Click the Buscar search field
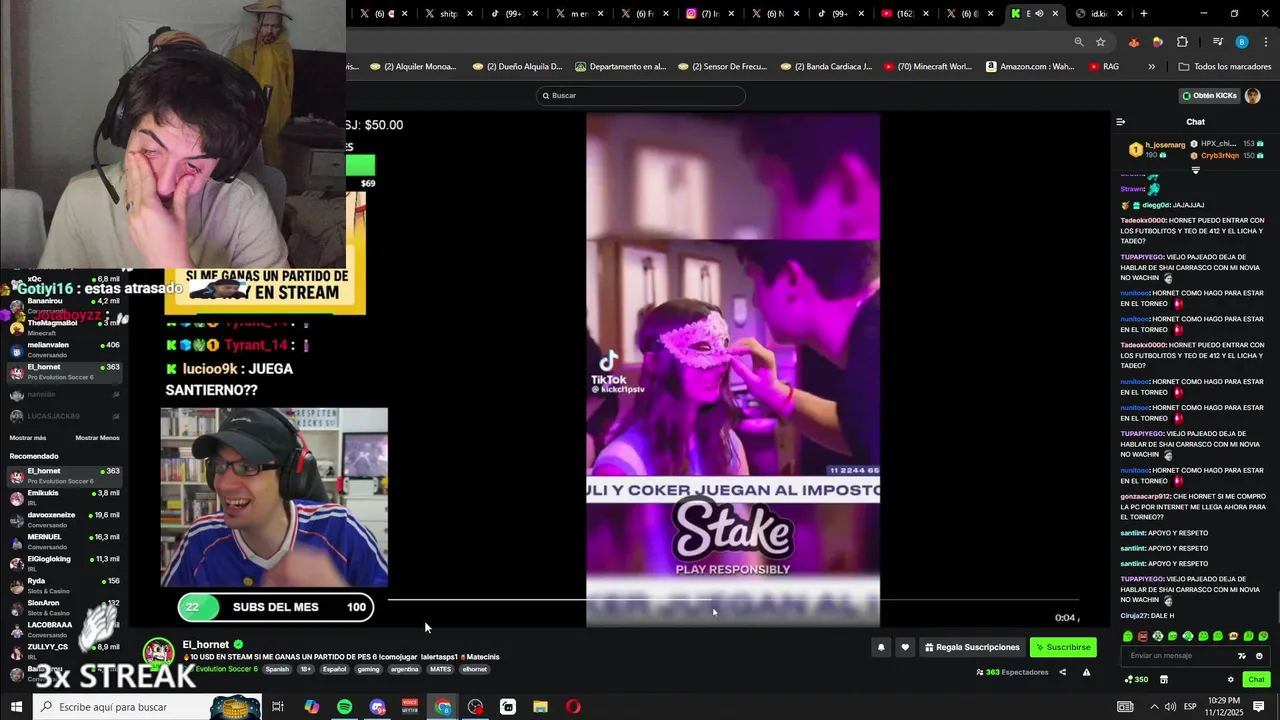Screen dimensions: 1280x720 click(640, 96)
